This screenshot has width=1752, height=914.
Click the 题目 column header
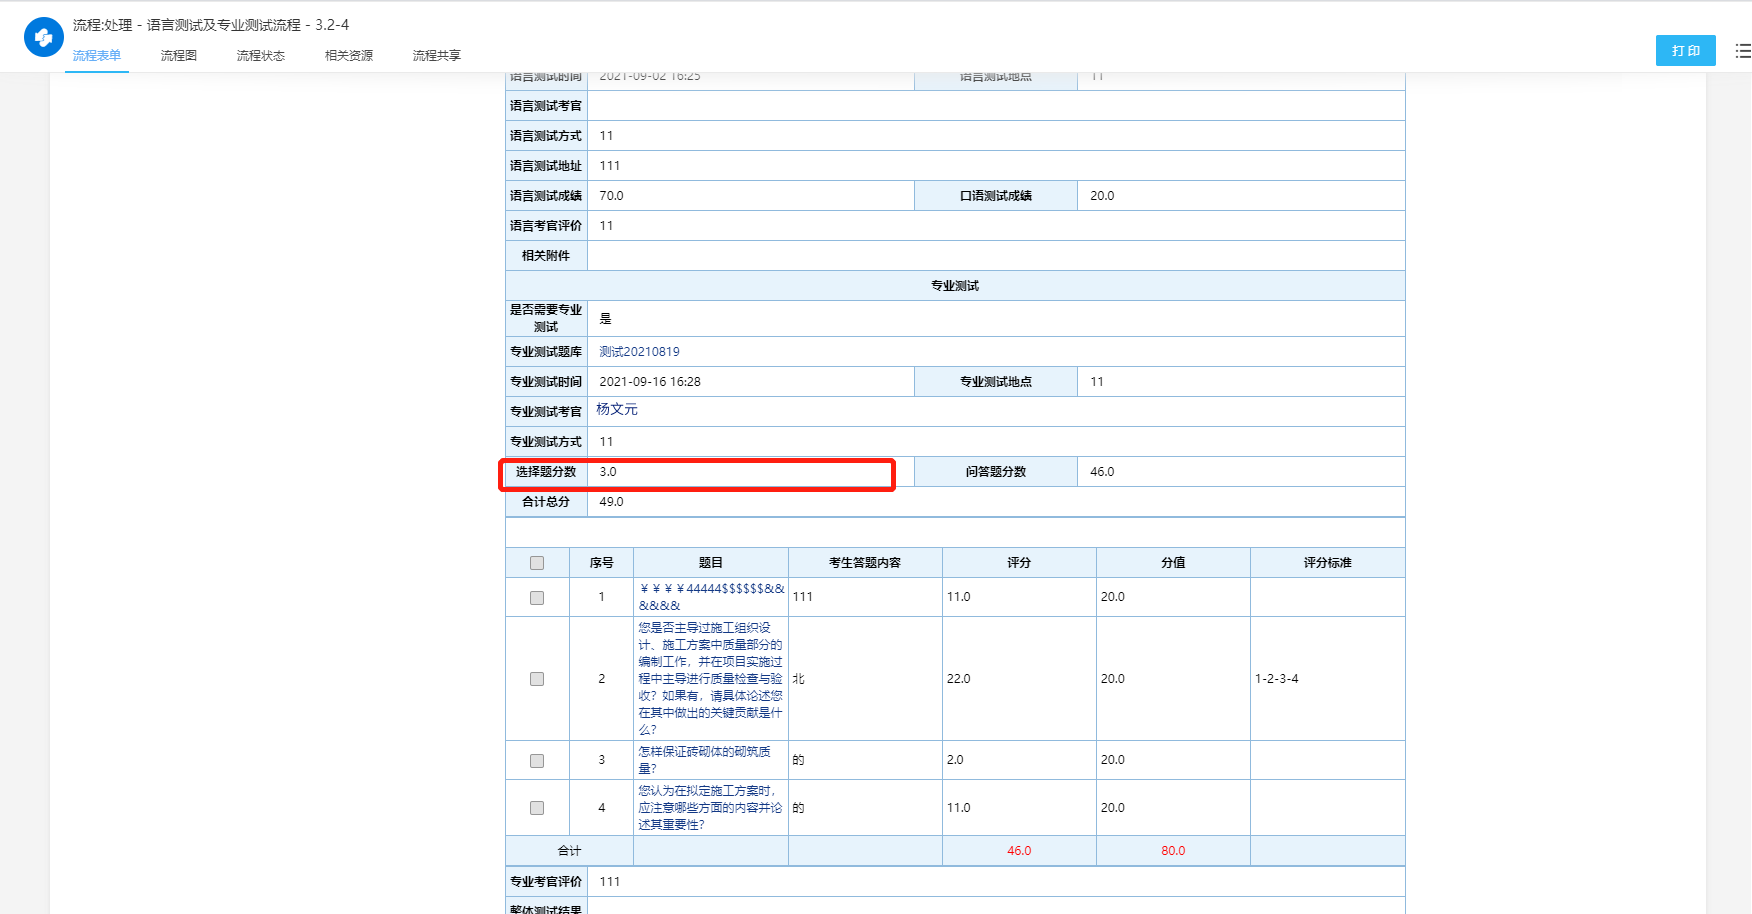711,563
